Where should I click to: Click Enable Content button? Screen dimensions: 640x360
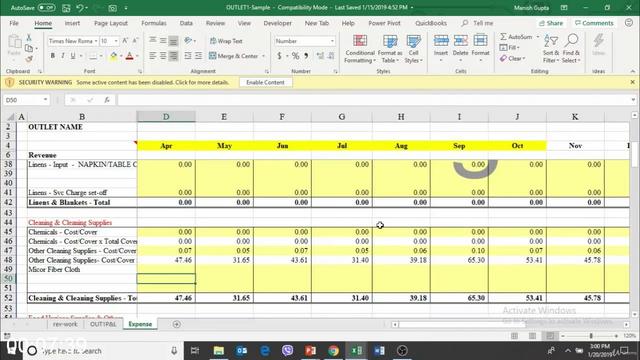tap(265, 82)
